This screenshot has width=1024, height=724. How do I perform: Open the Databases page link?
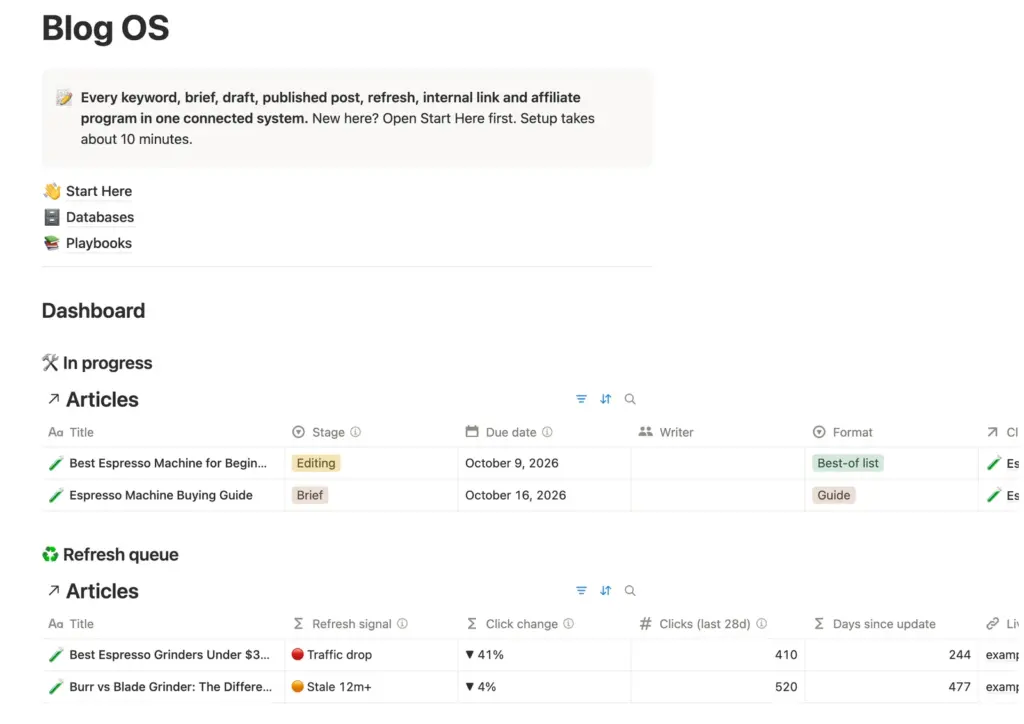(x=99, y=217)
